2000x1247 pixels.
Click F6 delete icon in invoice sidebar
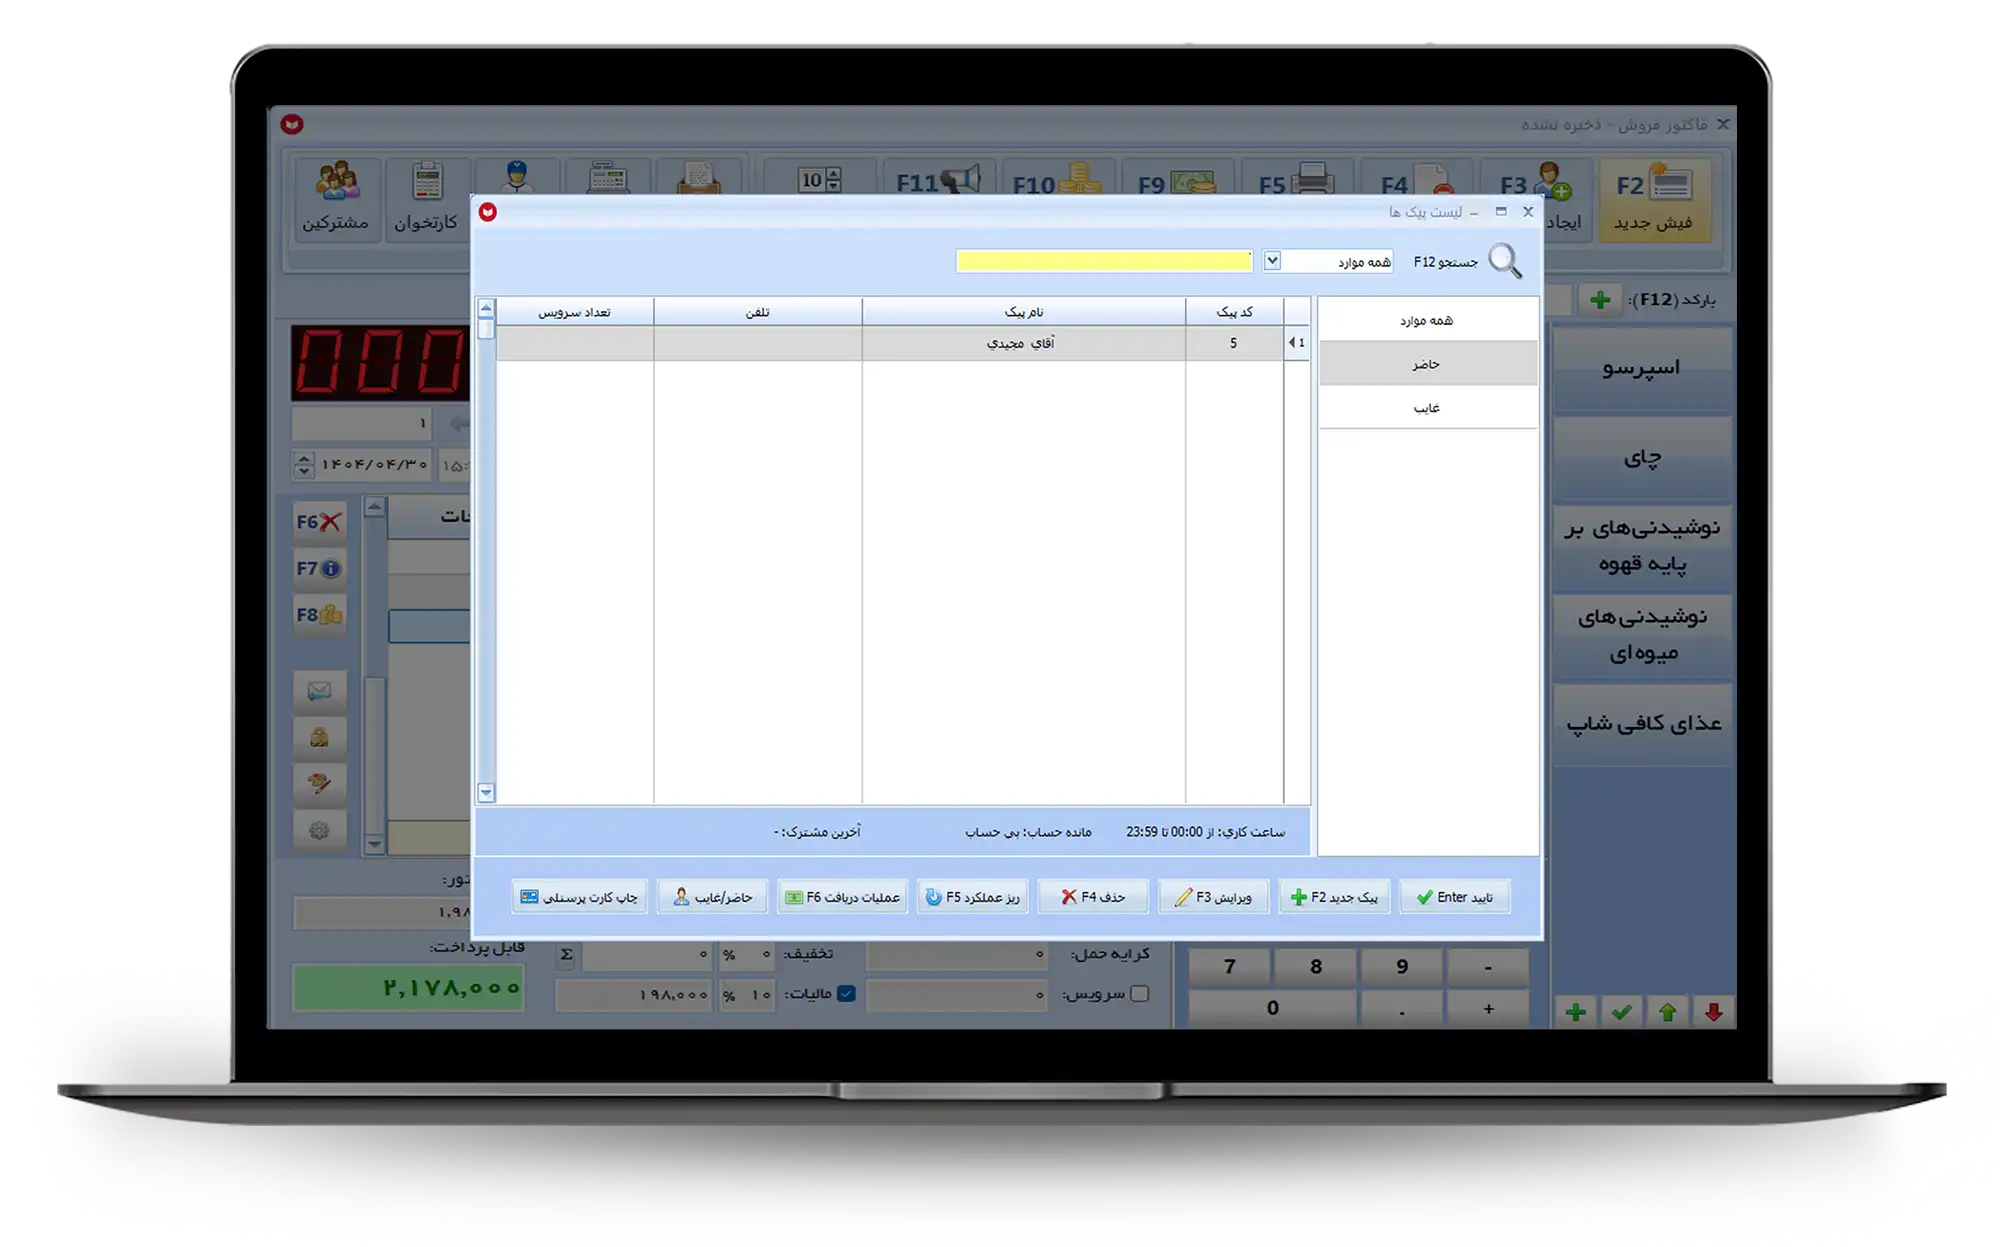[319, 522]
